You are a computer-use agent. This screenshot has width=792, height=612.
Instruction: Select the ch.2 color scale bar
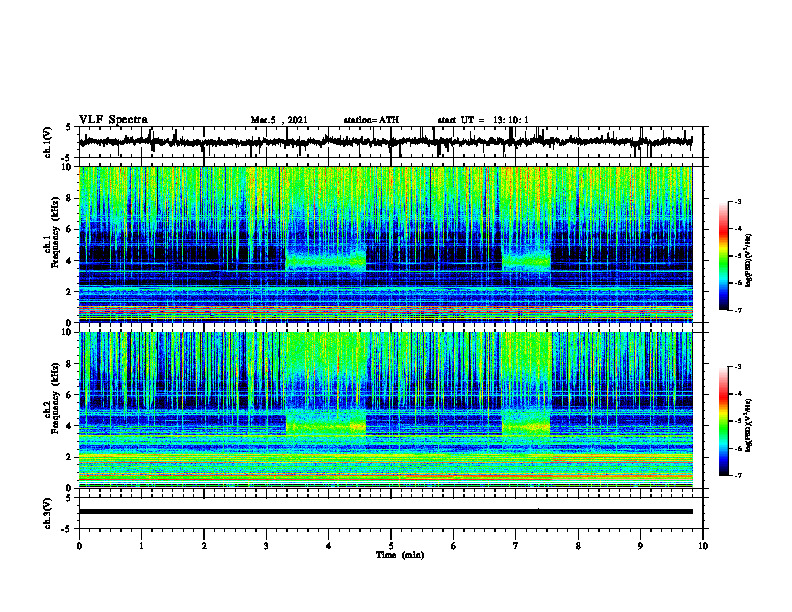724,421
